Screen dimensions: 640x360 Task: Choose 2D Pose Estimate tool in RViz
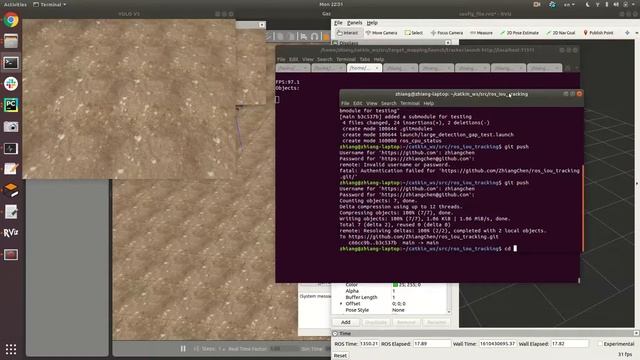click(519, 33)
